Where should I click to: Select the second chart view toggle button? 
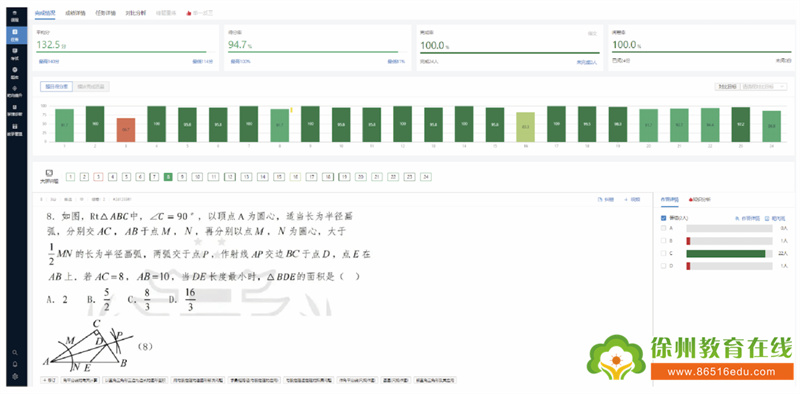92,87
